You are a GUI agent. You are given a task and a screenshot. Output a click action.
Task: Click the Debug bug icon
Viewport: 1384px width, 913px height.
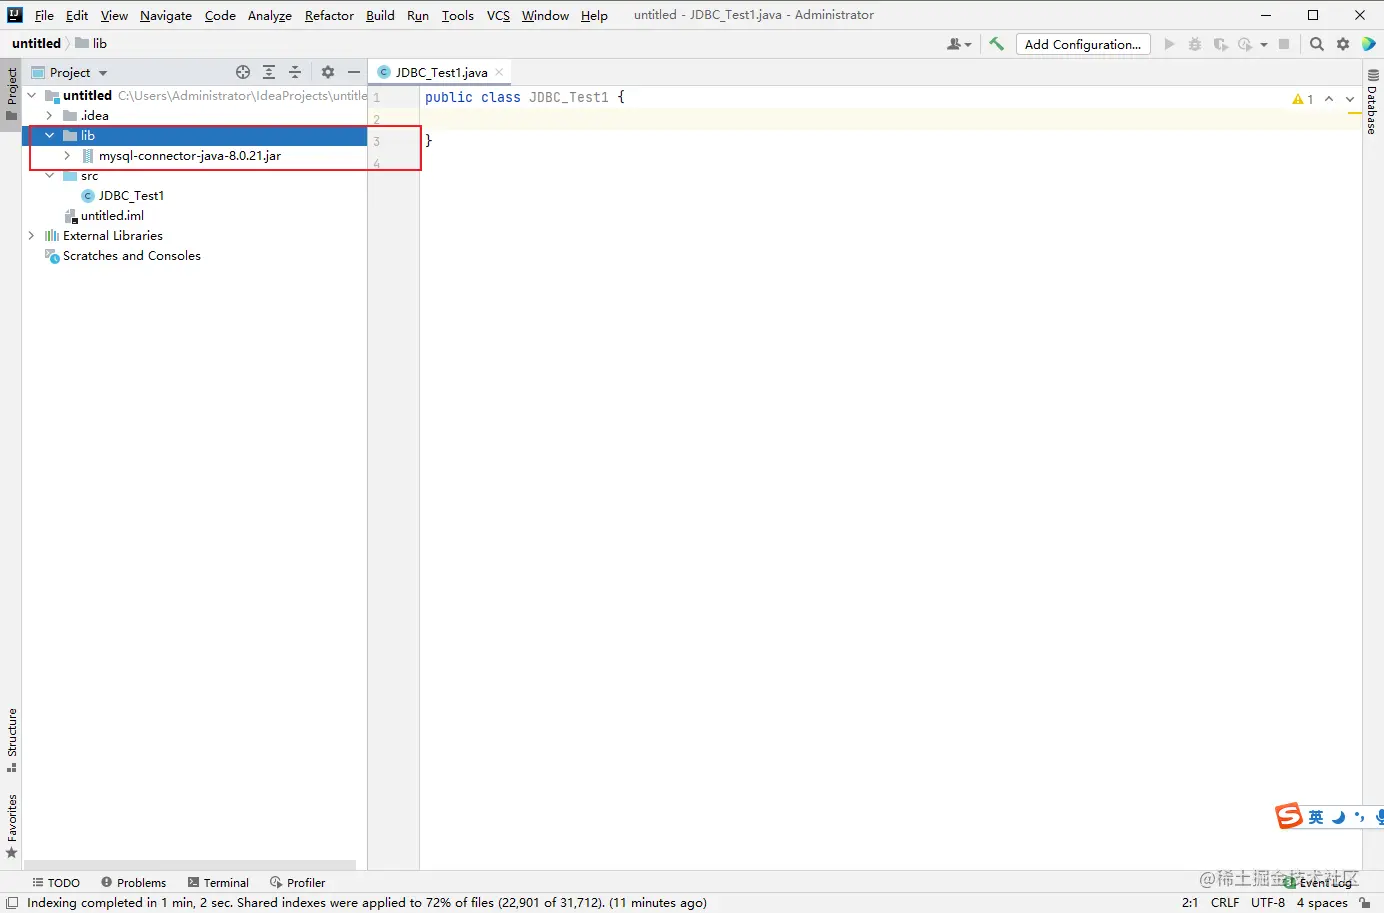1194,44
